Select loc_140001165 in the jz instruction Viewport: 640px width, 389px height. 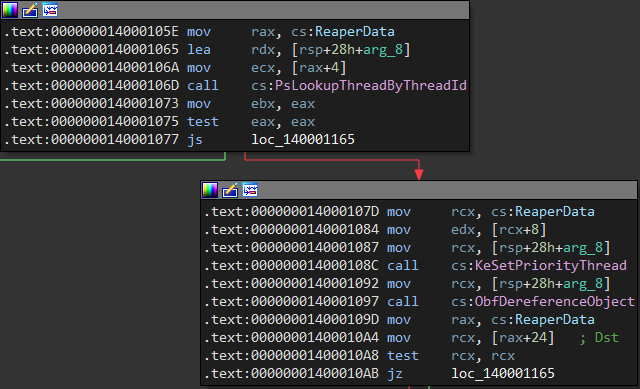coord(503,373)
